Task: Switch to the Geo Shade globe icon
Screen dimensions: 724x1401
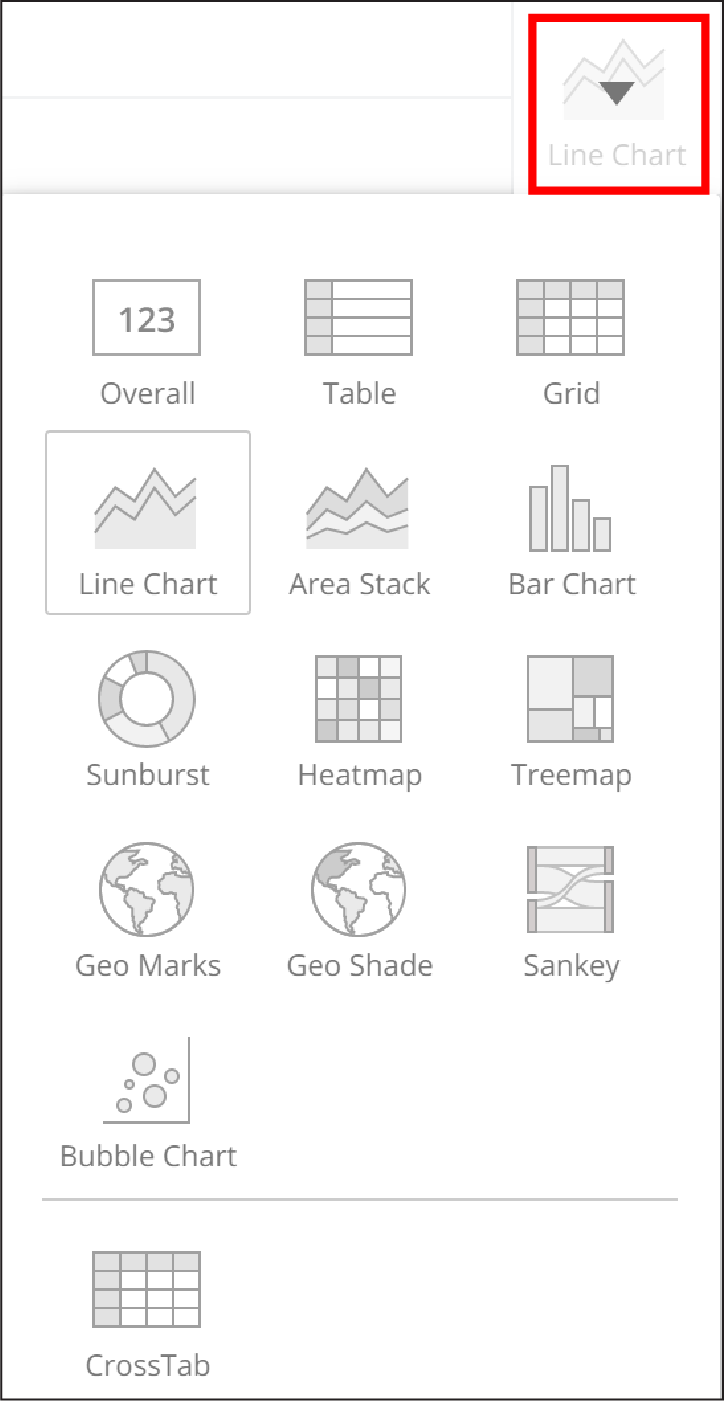Action: coord(358,890)
